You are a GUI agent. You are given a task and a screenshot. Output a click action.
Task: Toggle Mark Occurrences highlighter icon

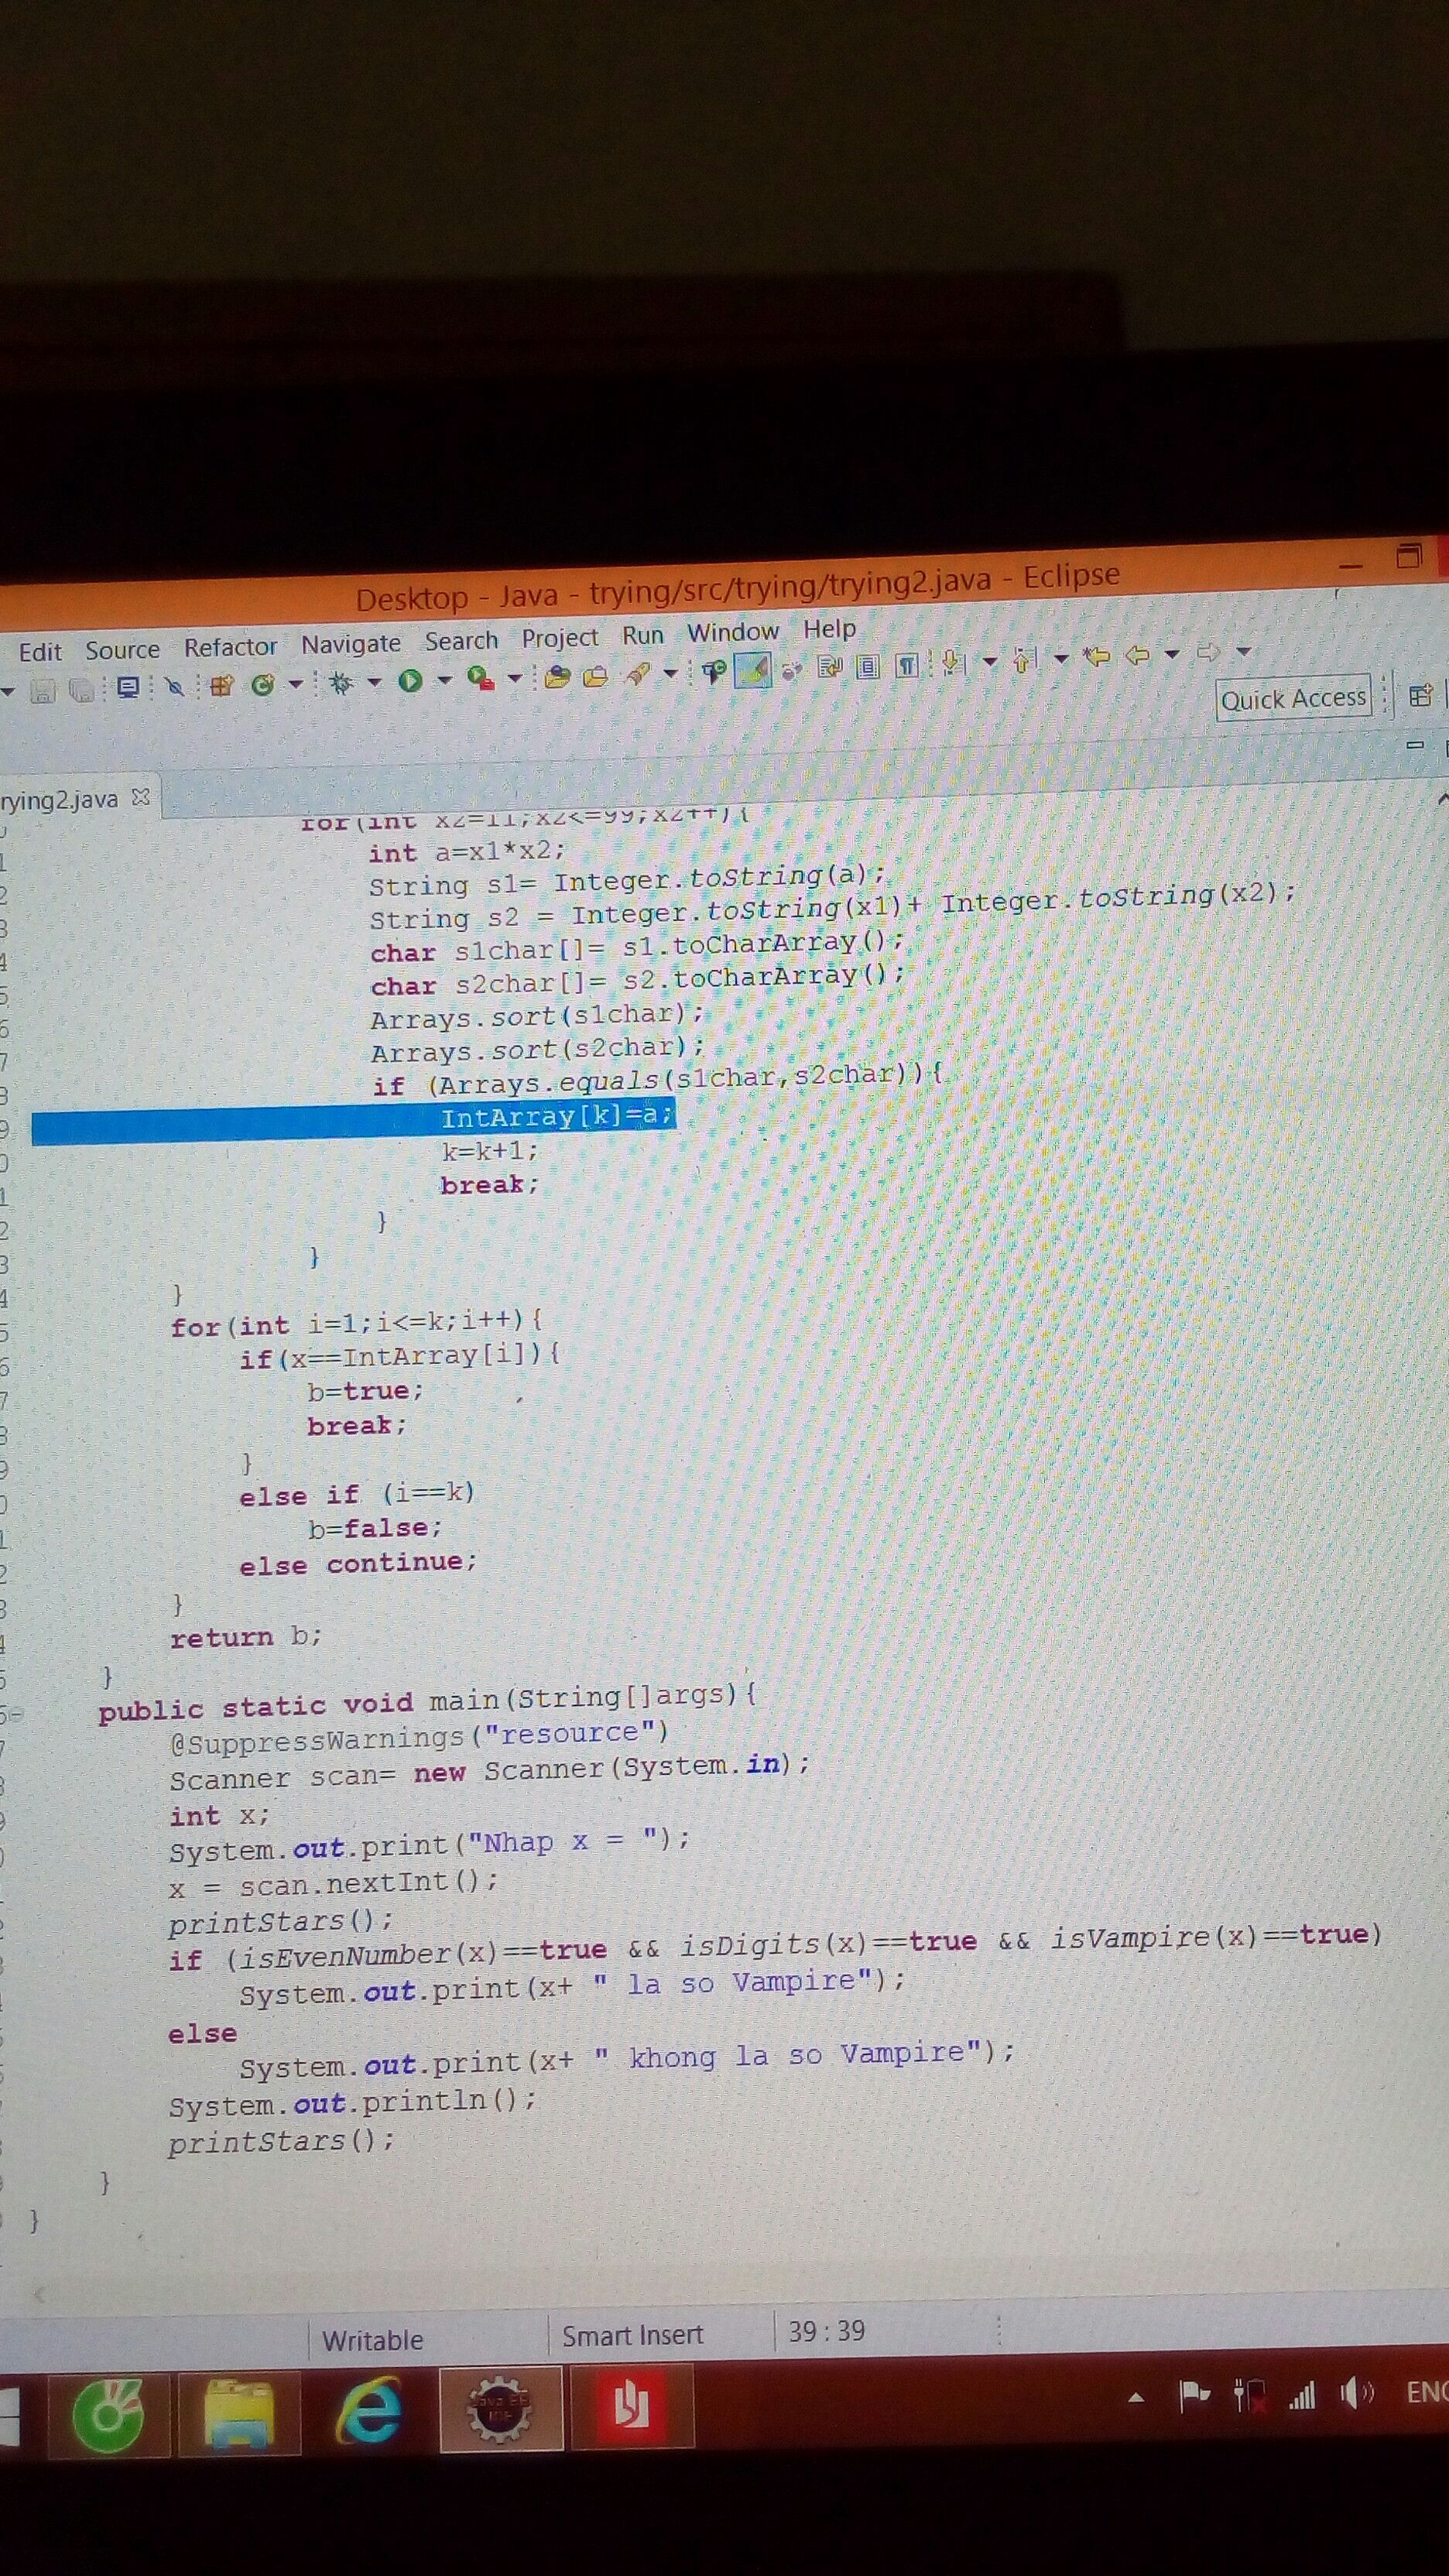click(753, 670)
